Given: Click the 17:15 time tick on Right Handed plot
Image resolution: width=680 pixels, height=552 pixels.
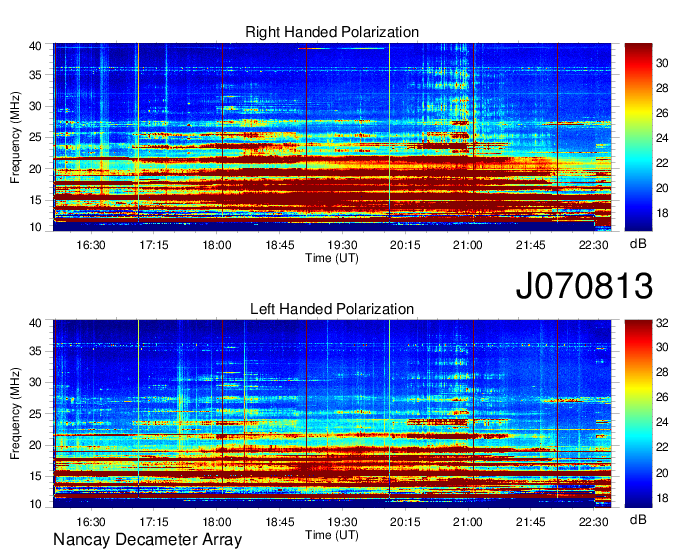Looking at the screenshot, I should coord(154,245).
